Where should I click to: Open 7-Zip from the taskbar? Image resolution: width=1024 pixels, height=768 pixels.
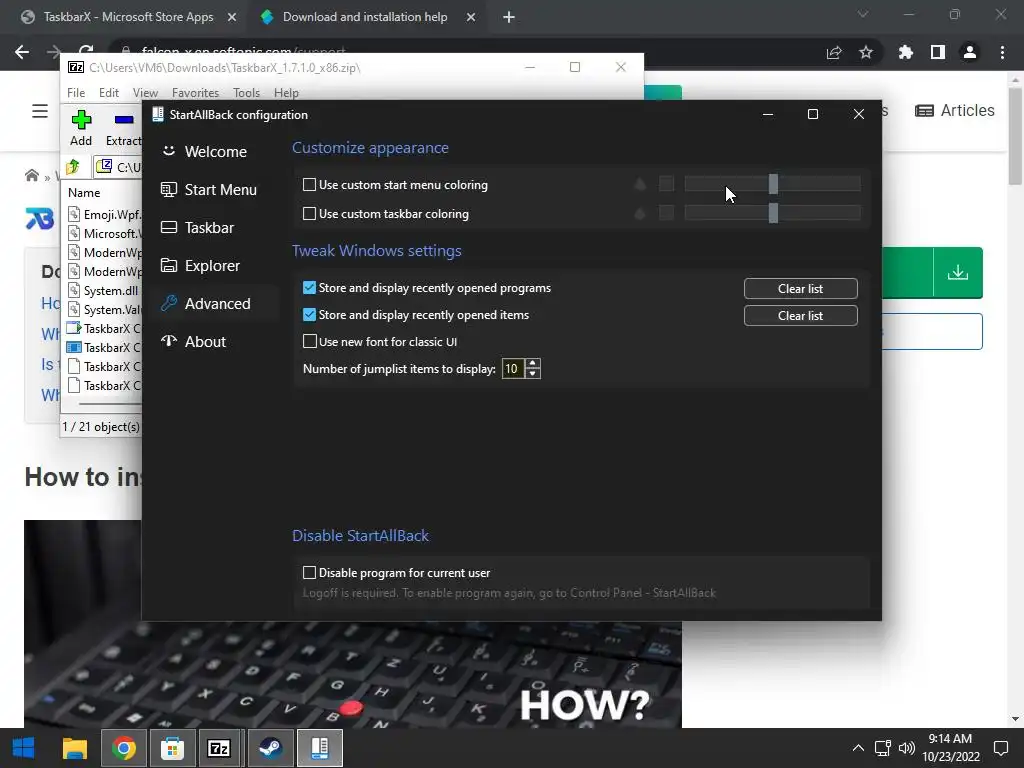(219, 748)
